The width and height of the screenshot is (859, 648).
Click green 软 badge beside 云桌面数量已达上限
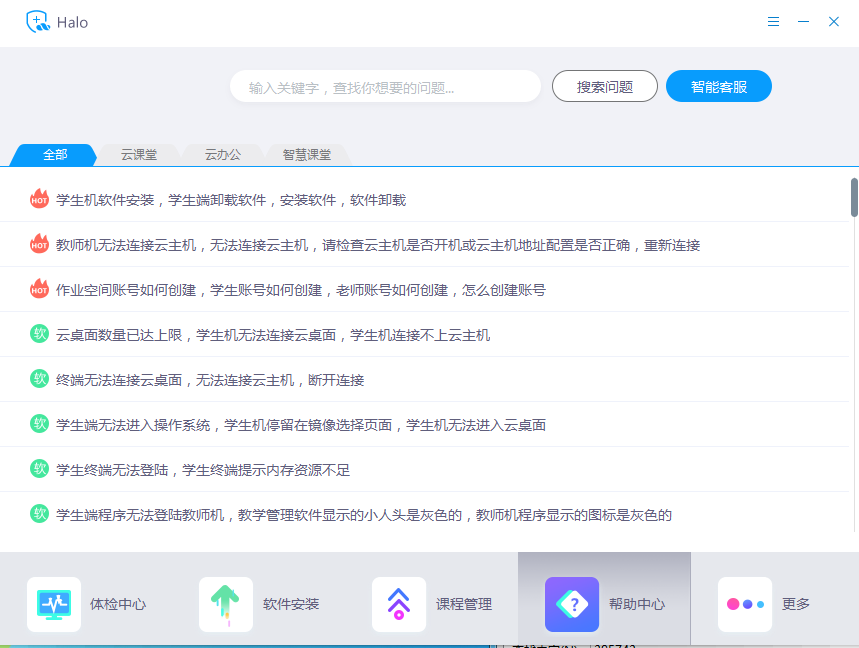pos(39,334)
